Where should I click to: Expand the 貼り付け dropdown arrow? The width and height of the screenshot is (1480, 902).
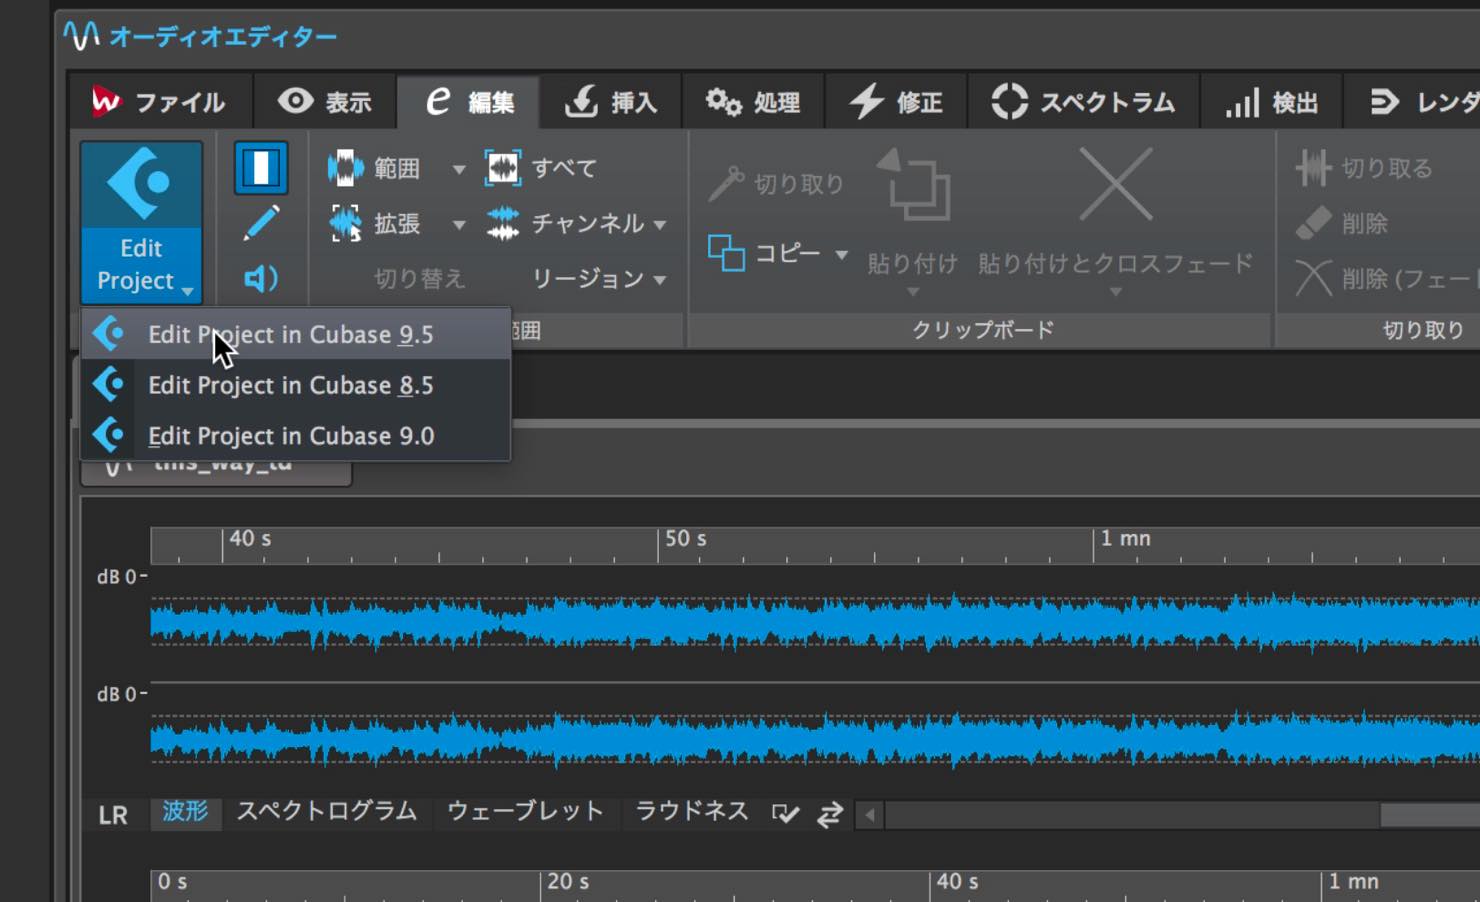coord(913,292)
